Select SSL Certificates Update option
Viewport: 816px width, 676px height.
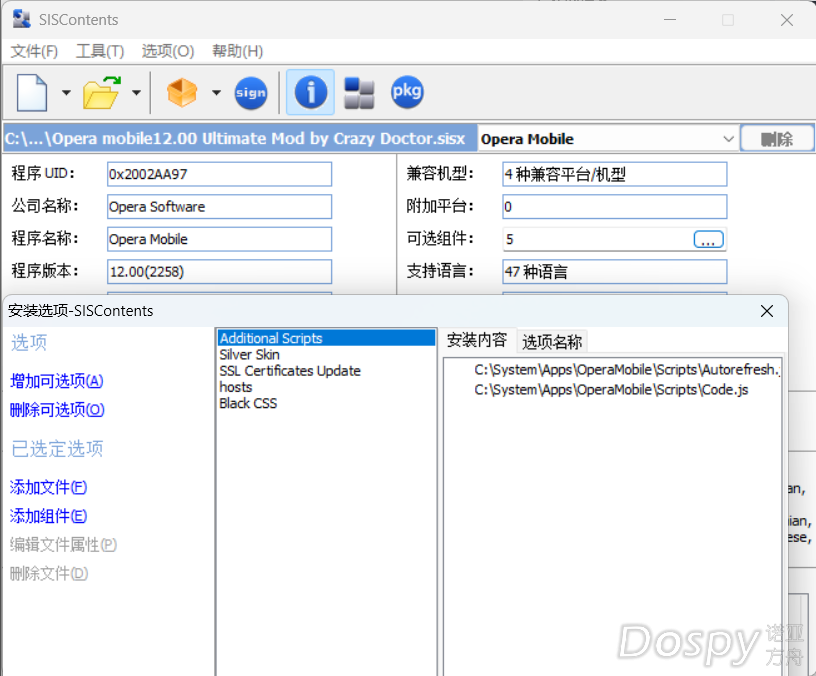click(326, 371)
